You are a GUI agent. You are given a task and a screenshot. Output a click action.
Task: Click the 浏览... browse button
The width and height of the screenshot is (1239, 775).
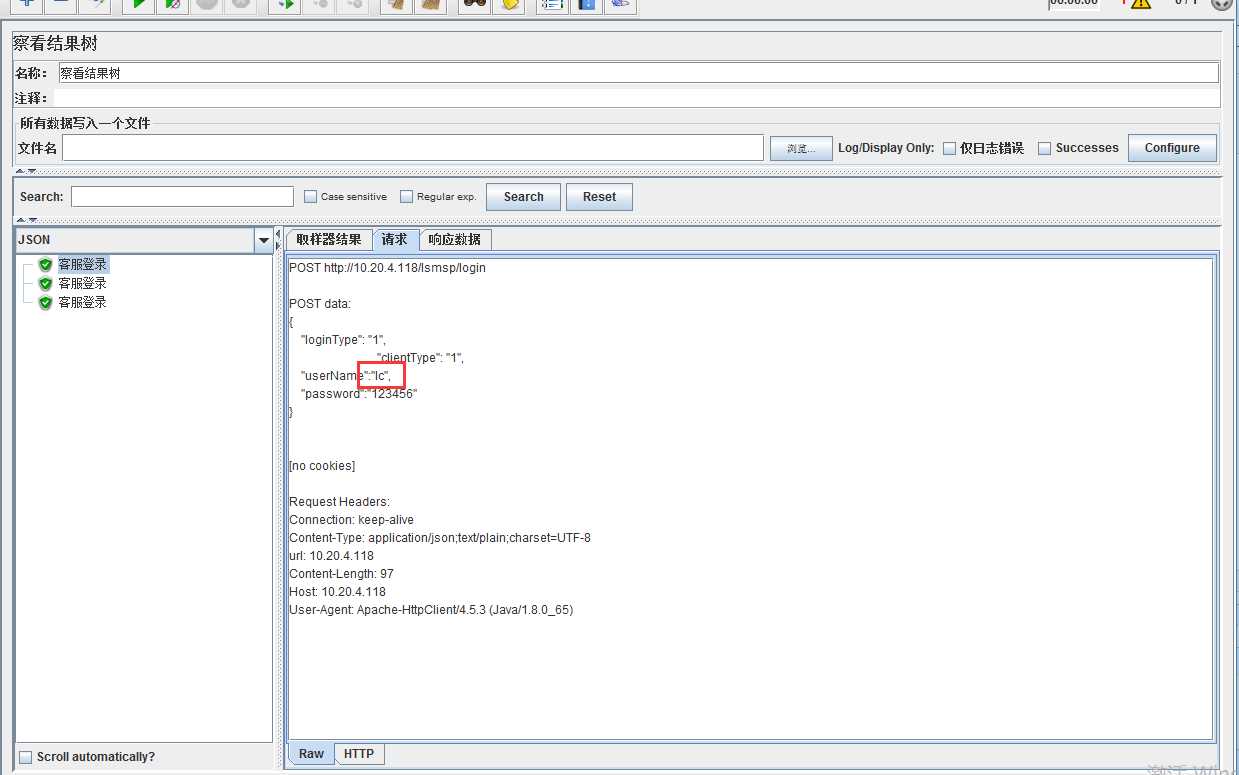pyautogui.click(x=801, y=148)
